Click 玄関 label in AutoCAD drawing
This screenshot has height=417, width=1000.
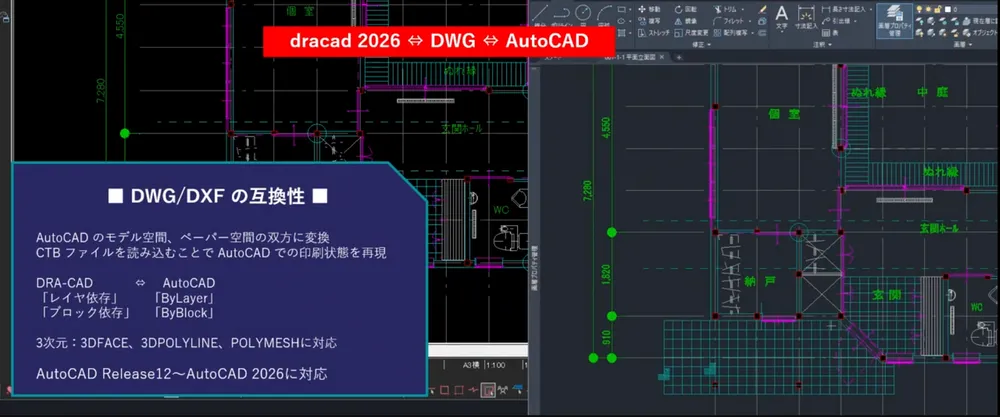tap(887, 295)
